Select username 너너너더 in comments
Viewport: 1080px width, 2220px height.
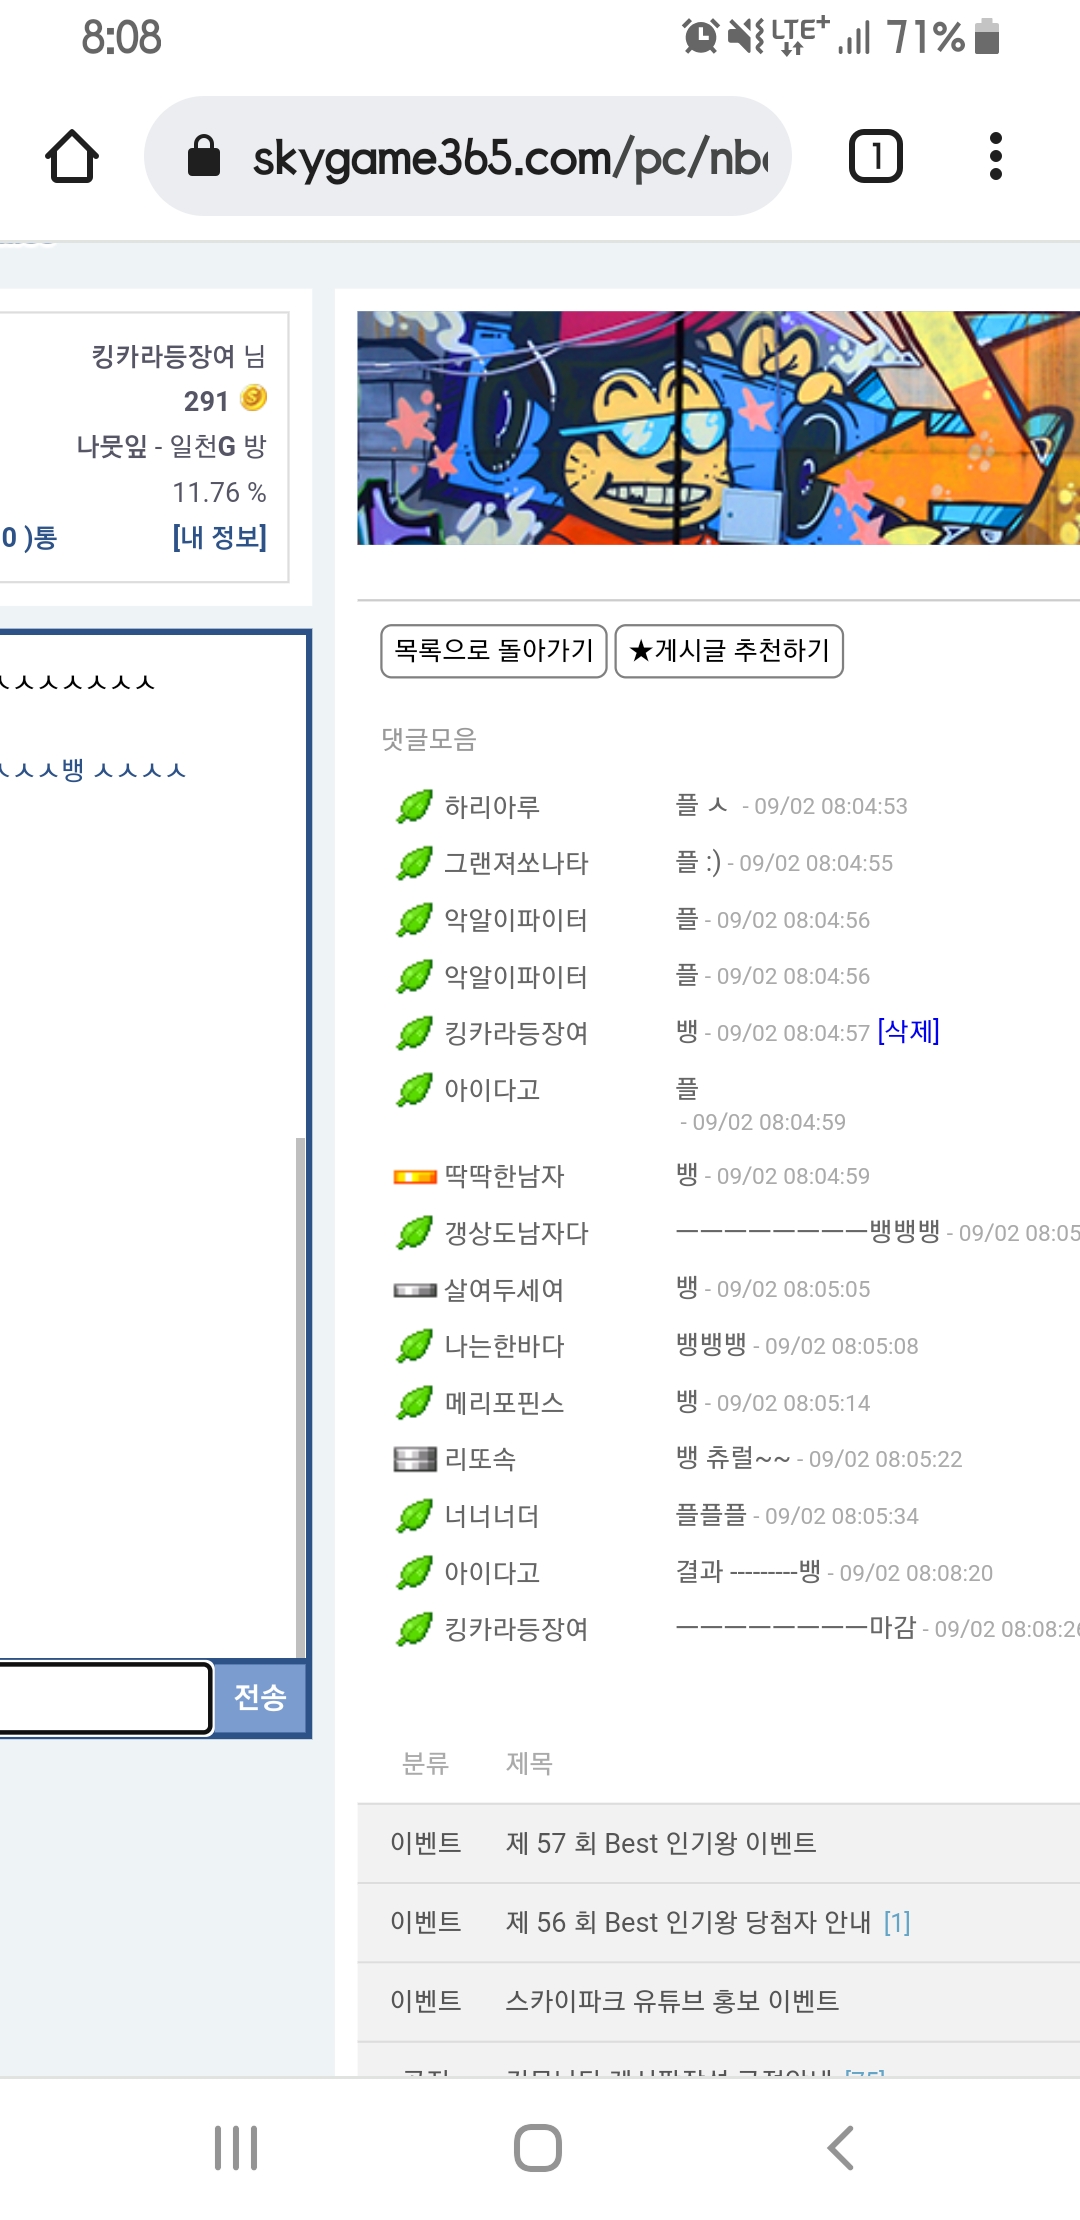492,1516
